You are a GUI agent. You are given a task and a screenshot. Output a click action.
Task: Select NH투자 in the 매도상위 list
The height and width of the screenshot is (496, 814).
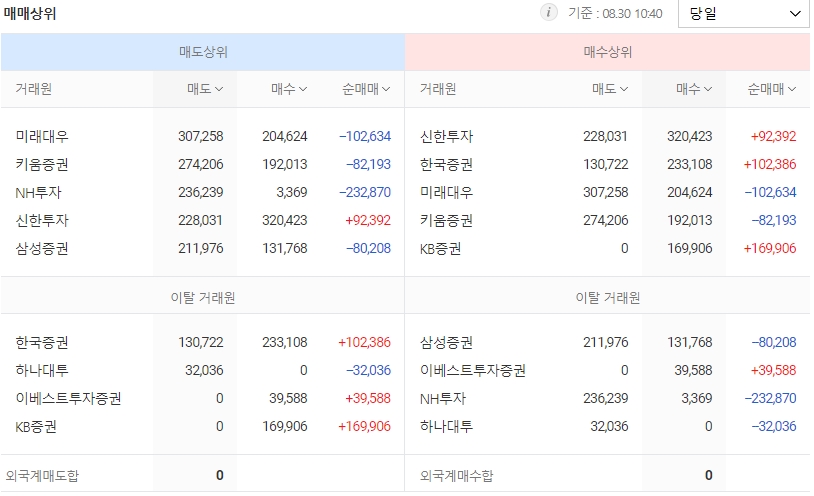click(x=38, y=192)
